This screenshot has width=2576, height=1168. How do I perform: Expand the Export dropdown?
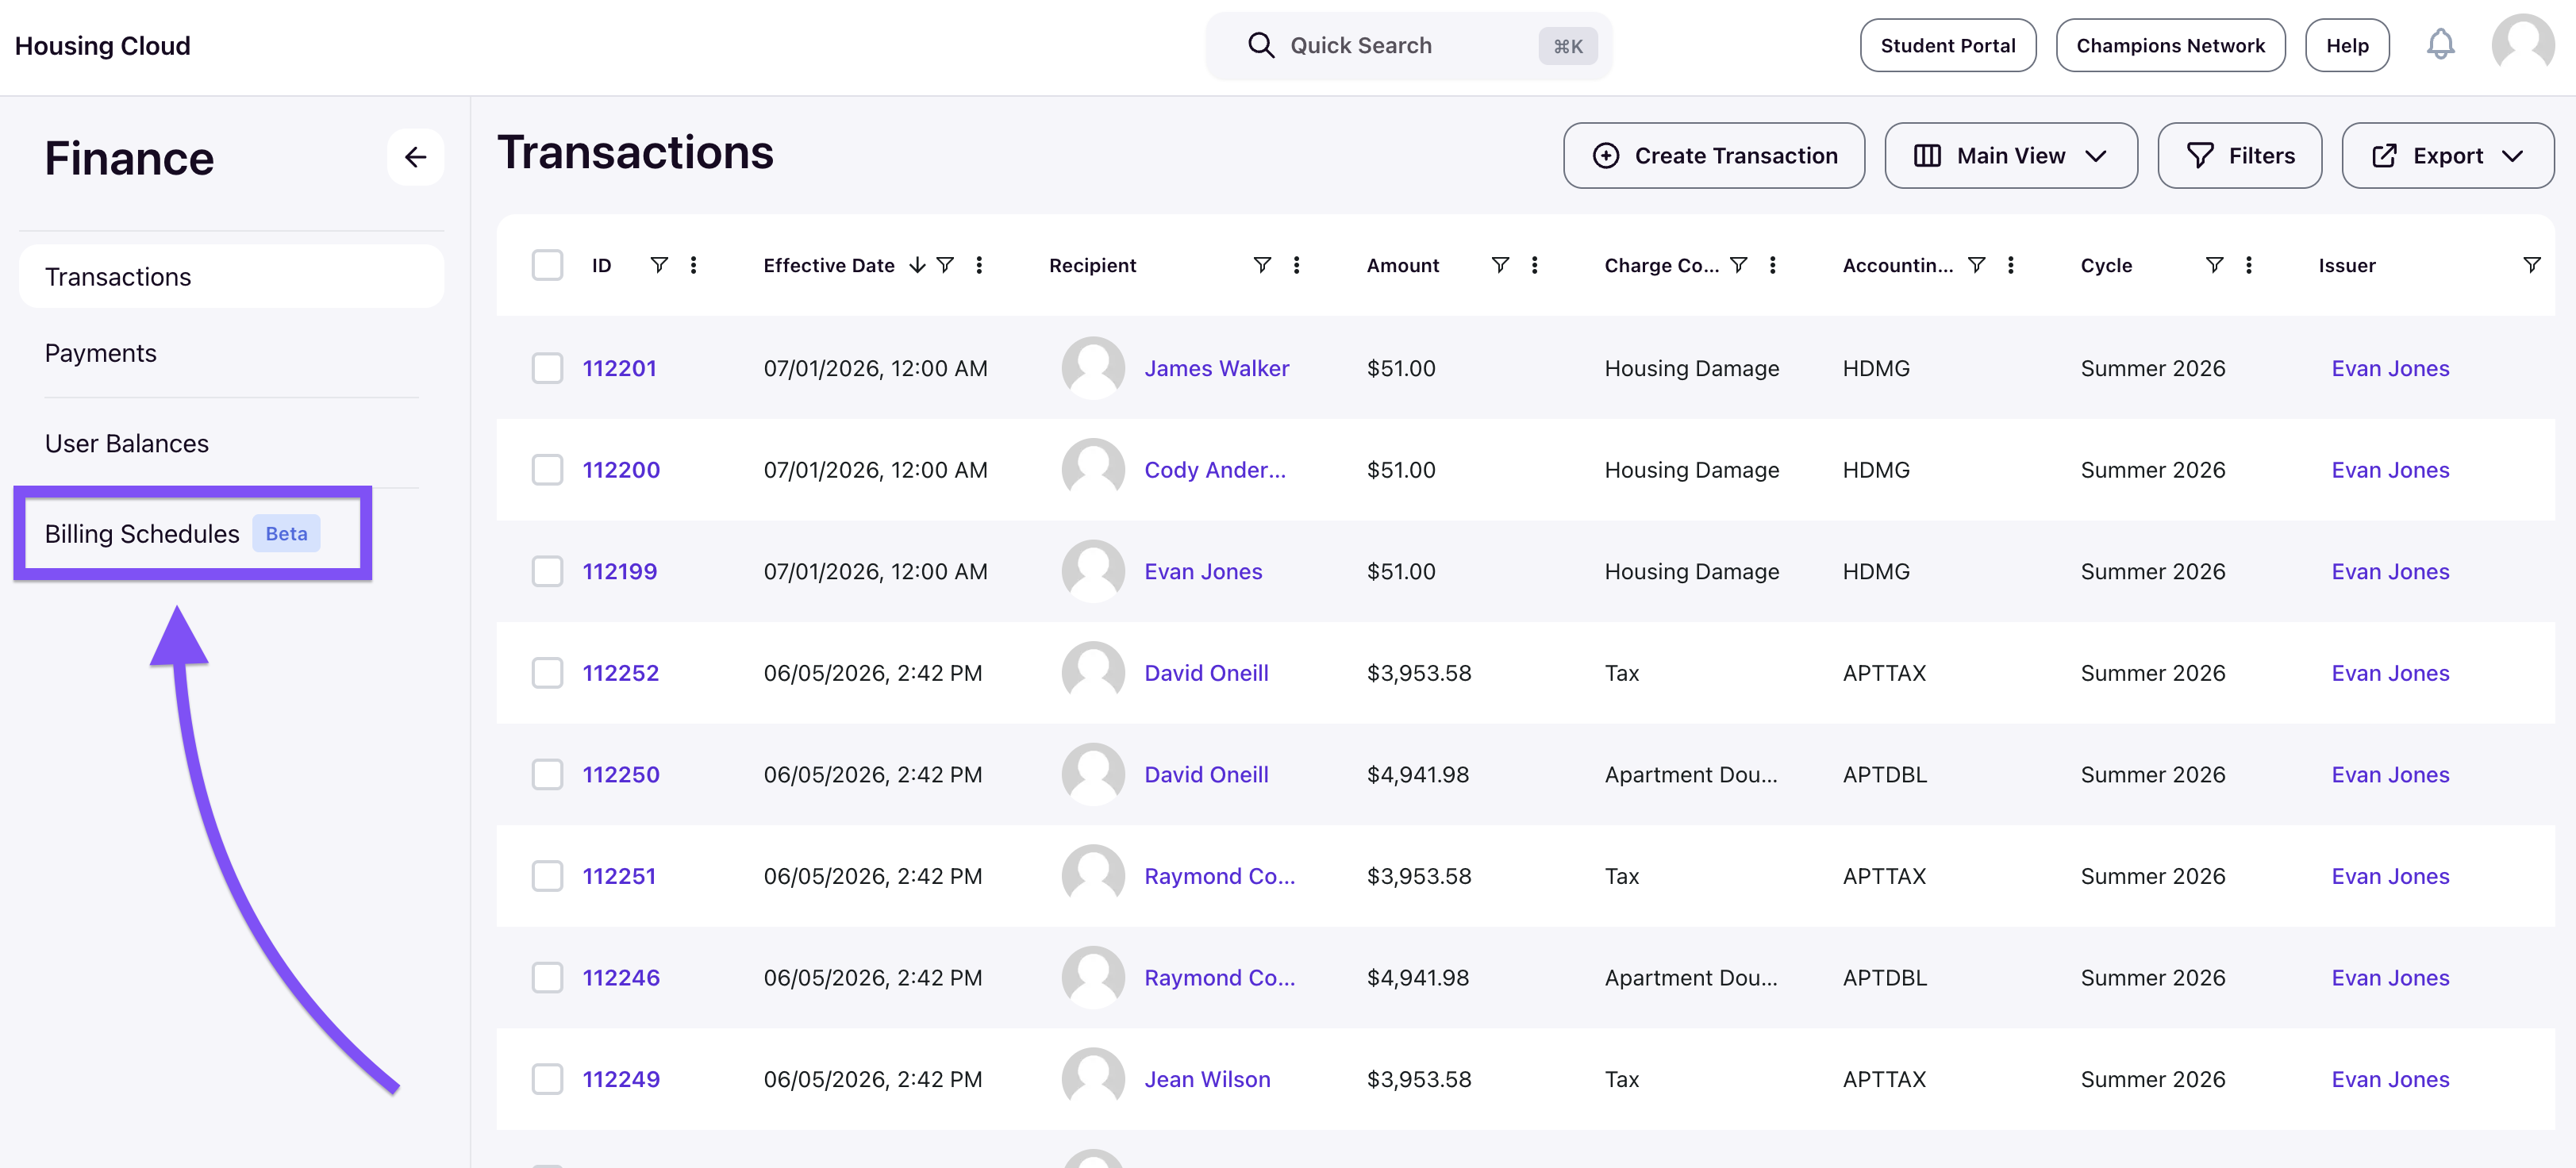tap(2448, 156)
